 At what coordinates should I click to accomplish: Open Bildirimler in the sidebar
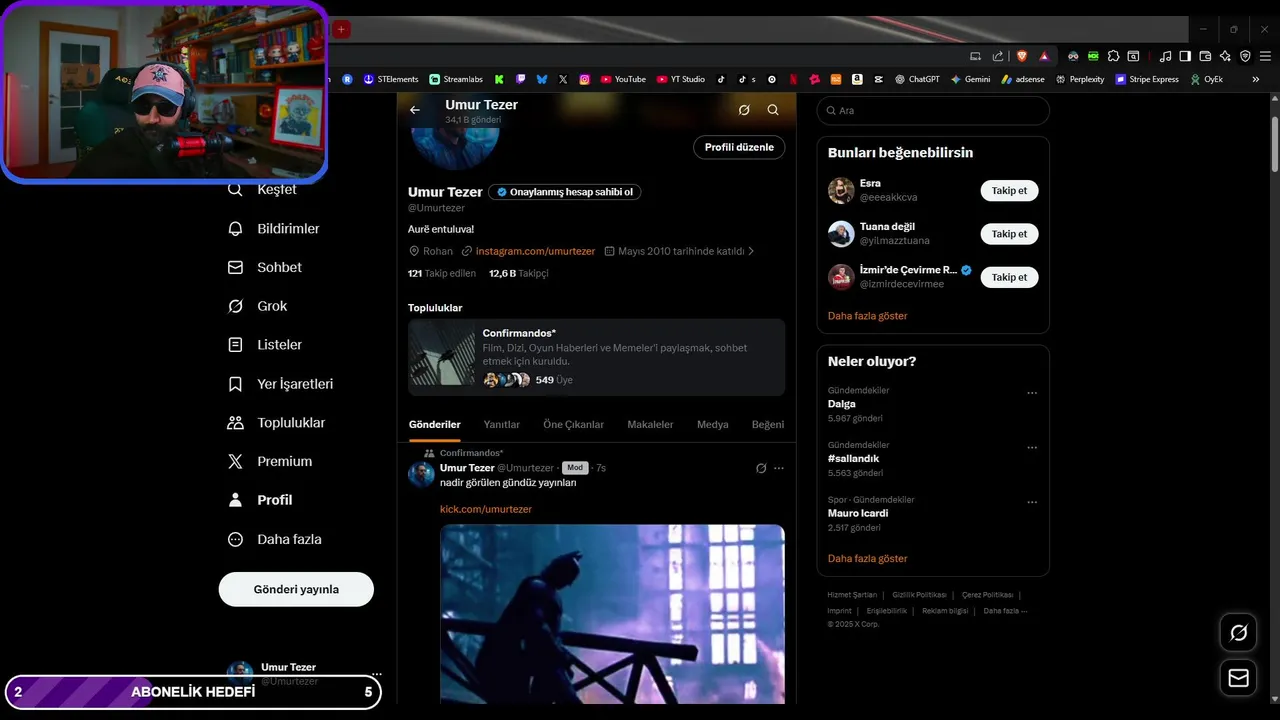(x=274, y=228)
